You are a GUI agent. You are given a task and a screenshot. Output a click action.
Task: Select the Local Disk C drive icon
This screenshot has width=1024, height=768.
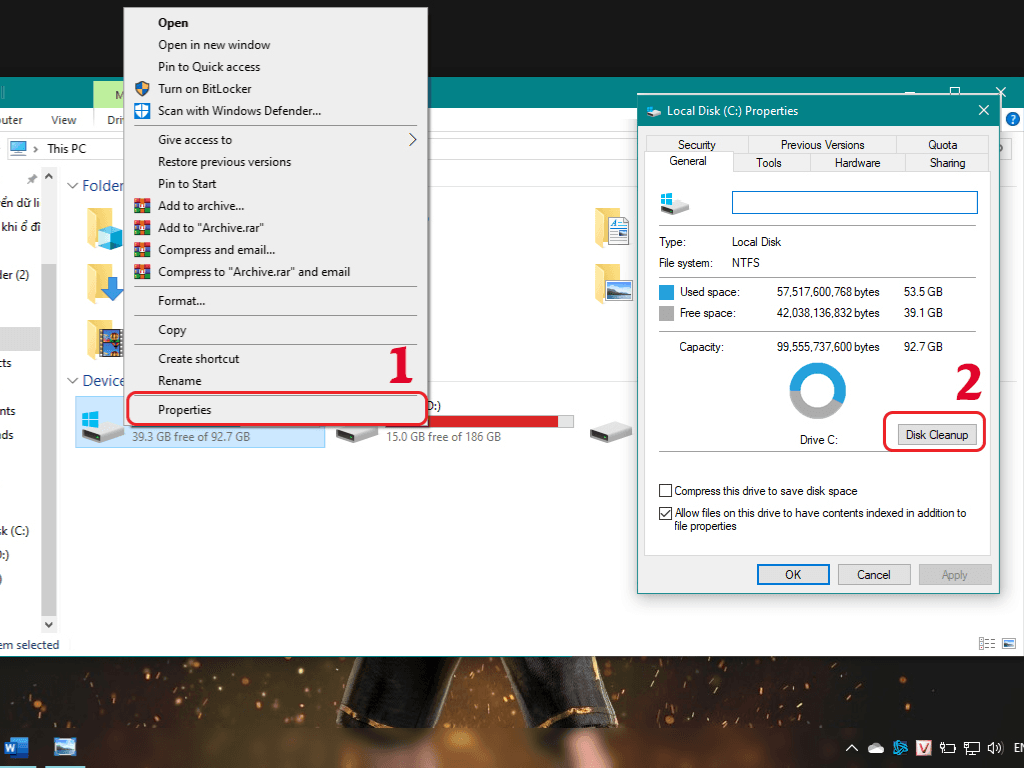click(102, 422)
